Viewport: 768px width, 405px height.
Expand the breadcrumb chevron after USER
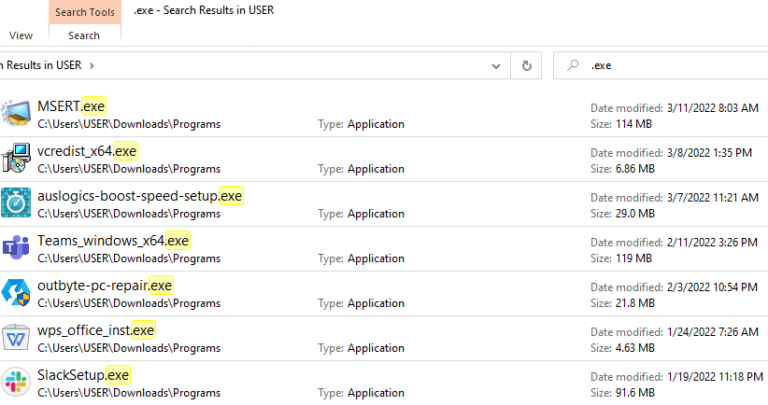[92, 66]
